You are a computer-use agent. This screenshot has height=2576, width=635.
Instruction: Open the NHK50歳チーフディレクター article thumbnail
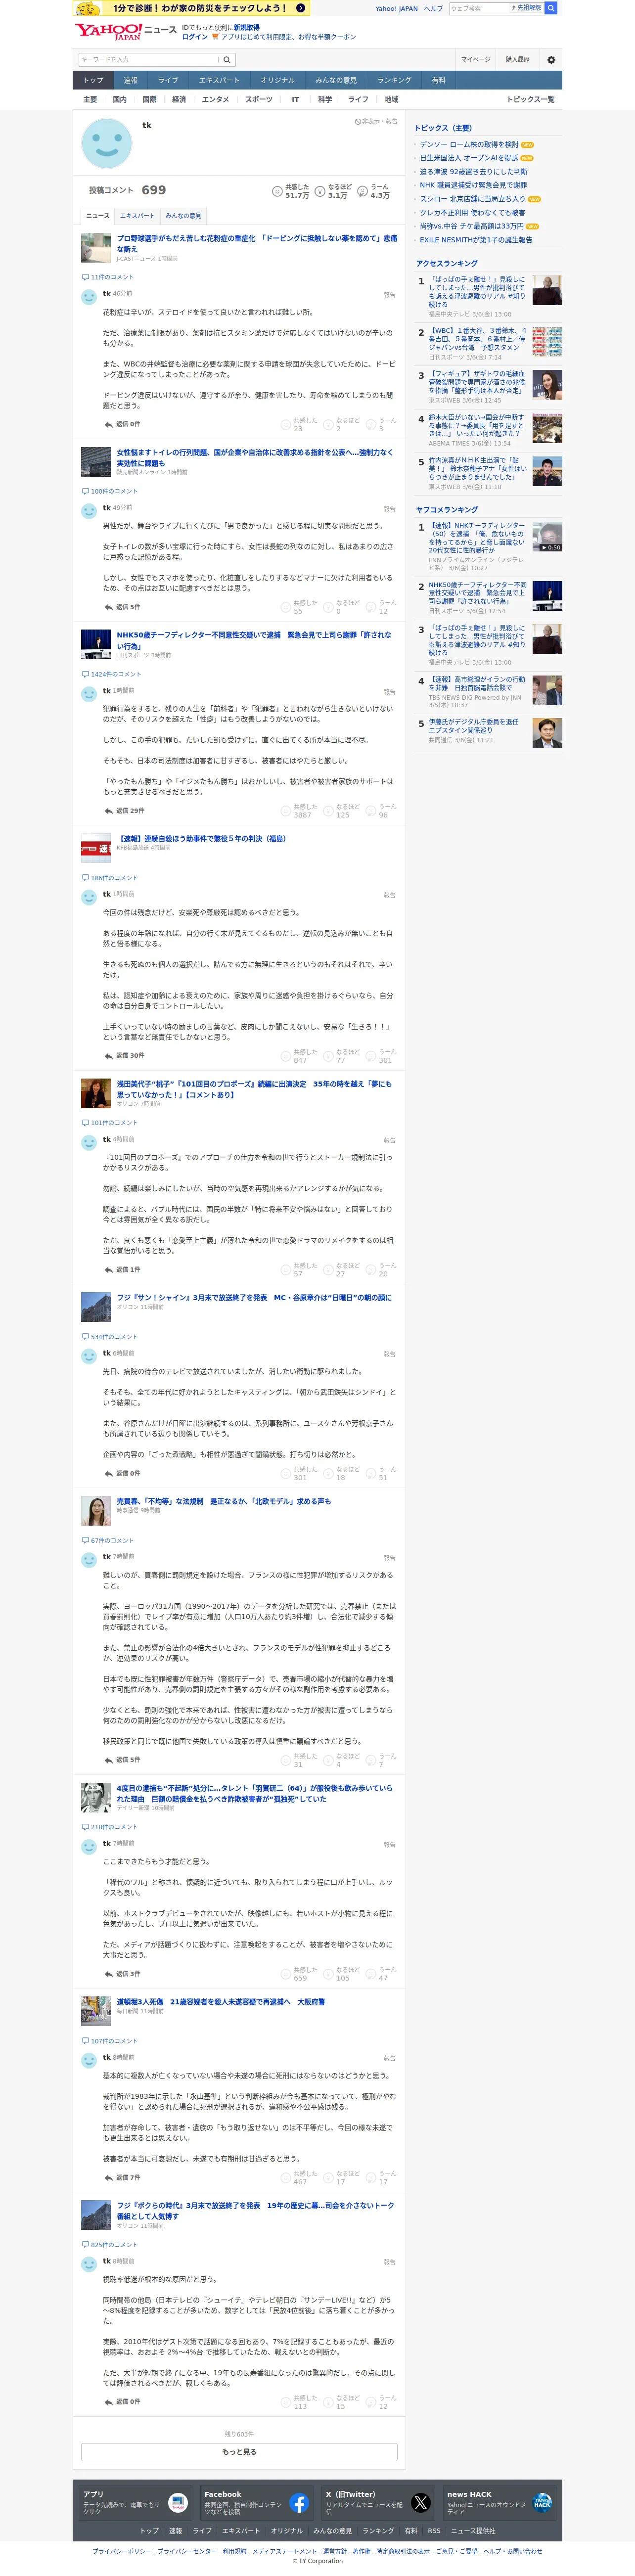point(96,645)
